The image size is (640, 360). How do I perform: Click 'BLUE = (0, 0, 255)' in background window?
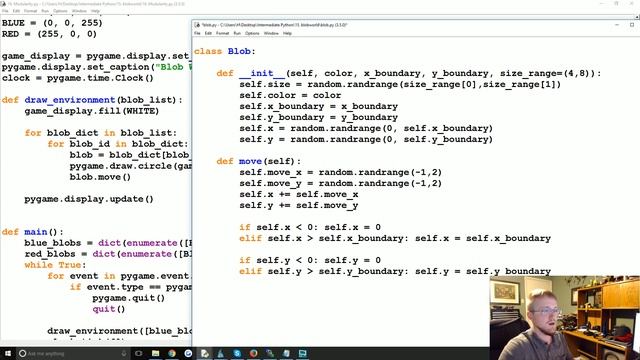52,23
